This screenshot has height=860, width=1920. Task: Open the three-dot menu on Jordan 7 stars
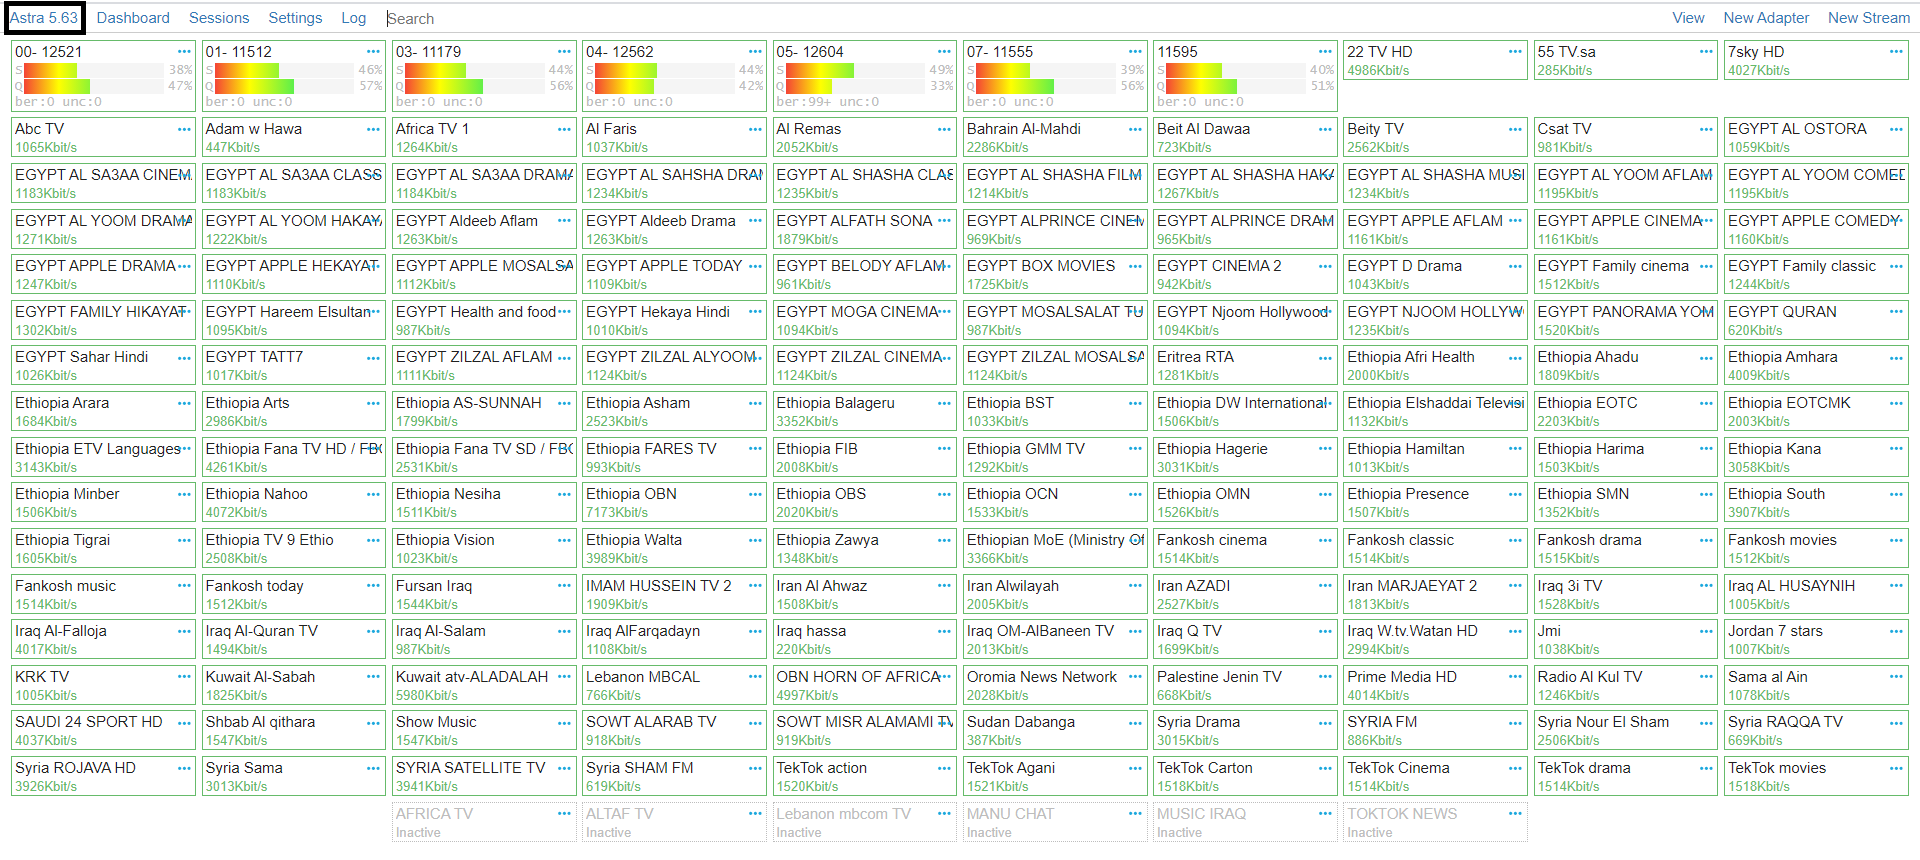(1896, 630)
